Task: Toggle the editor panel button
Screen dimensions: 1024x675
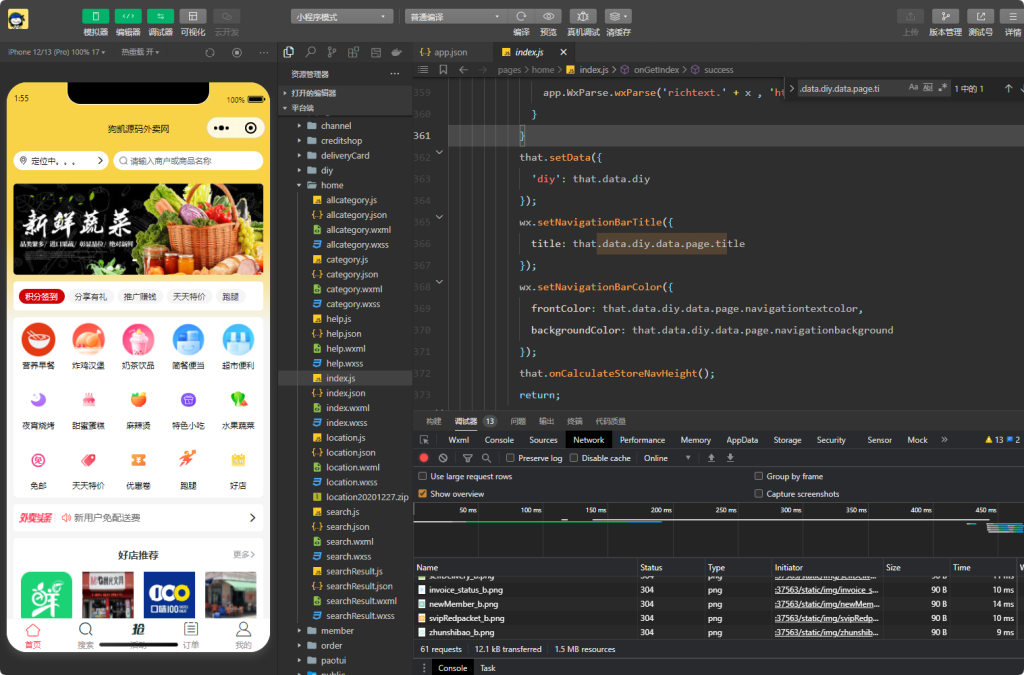Action: point(128,16)
